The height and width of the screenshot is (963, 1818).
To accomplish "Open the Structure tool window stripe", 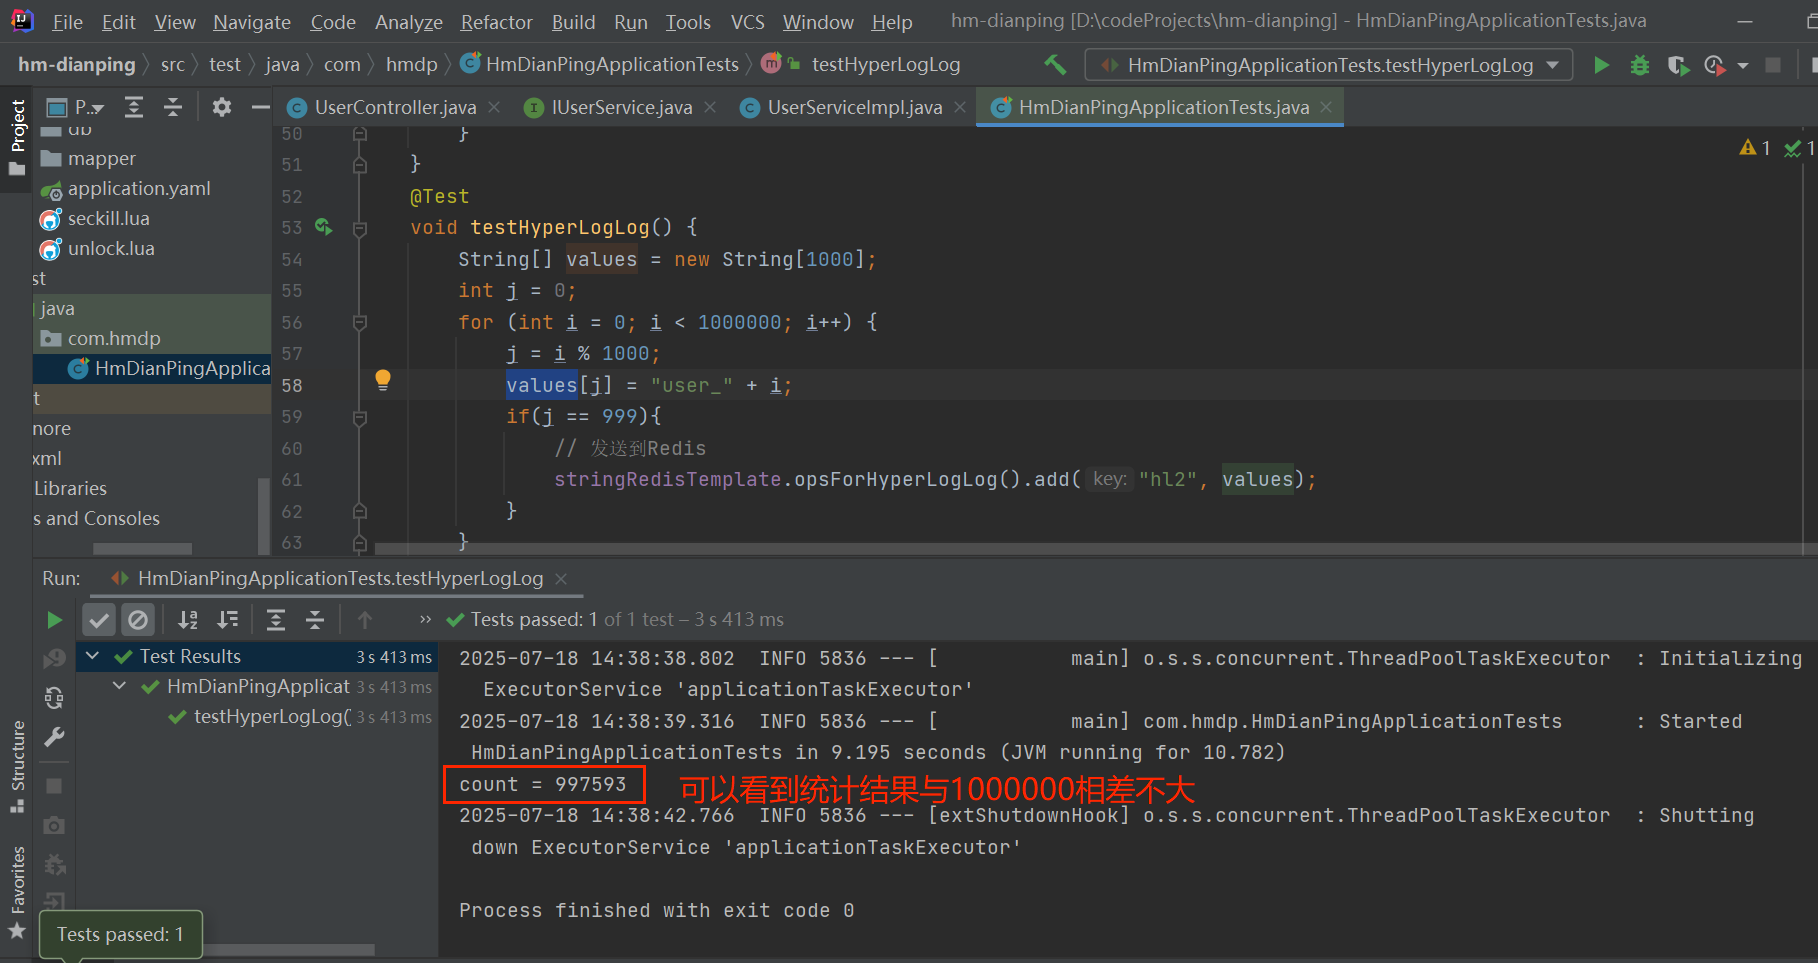I will (x=16, y=766).
